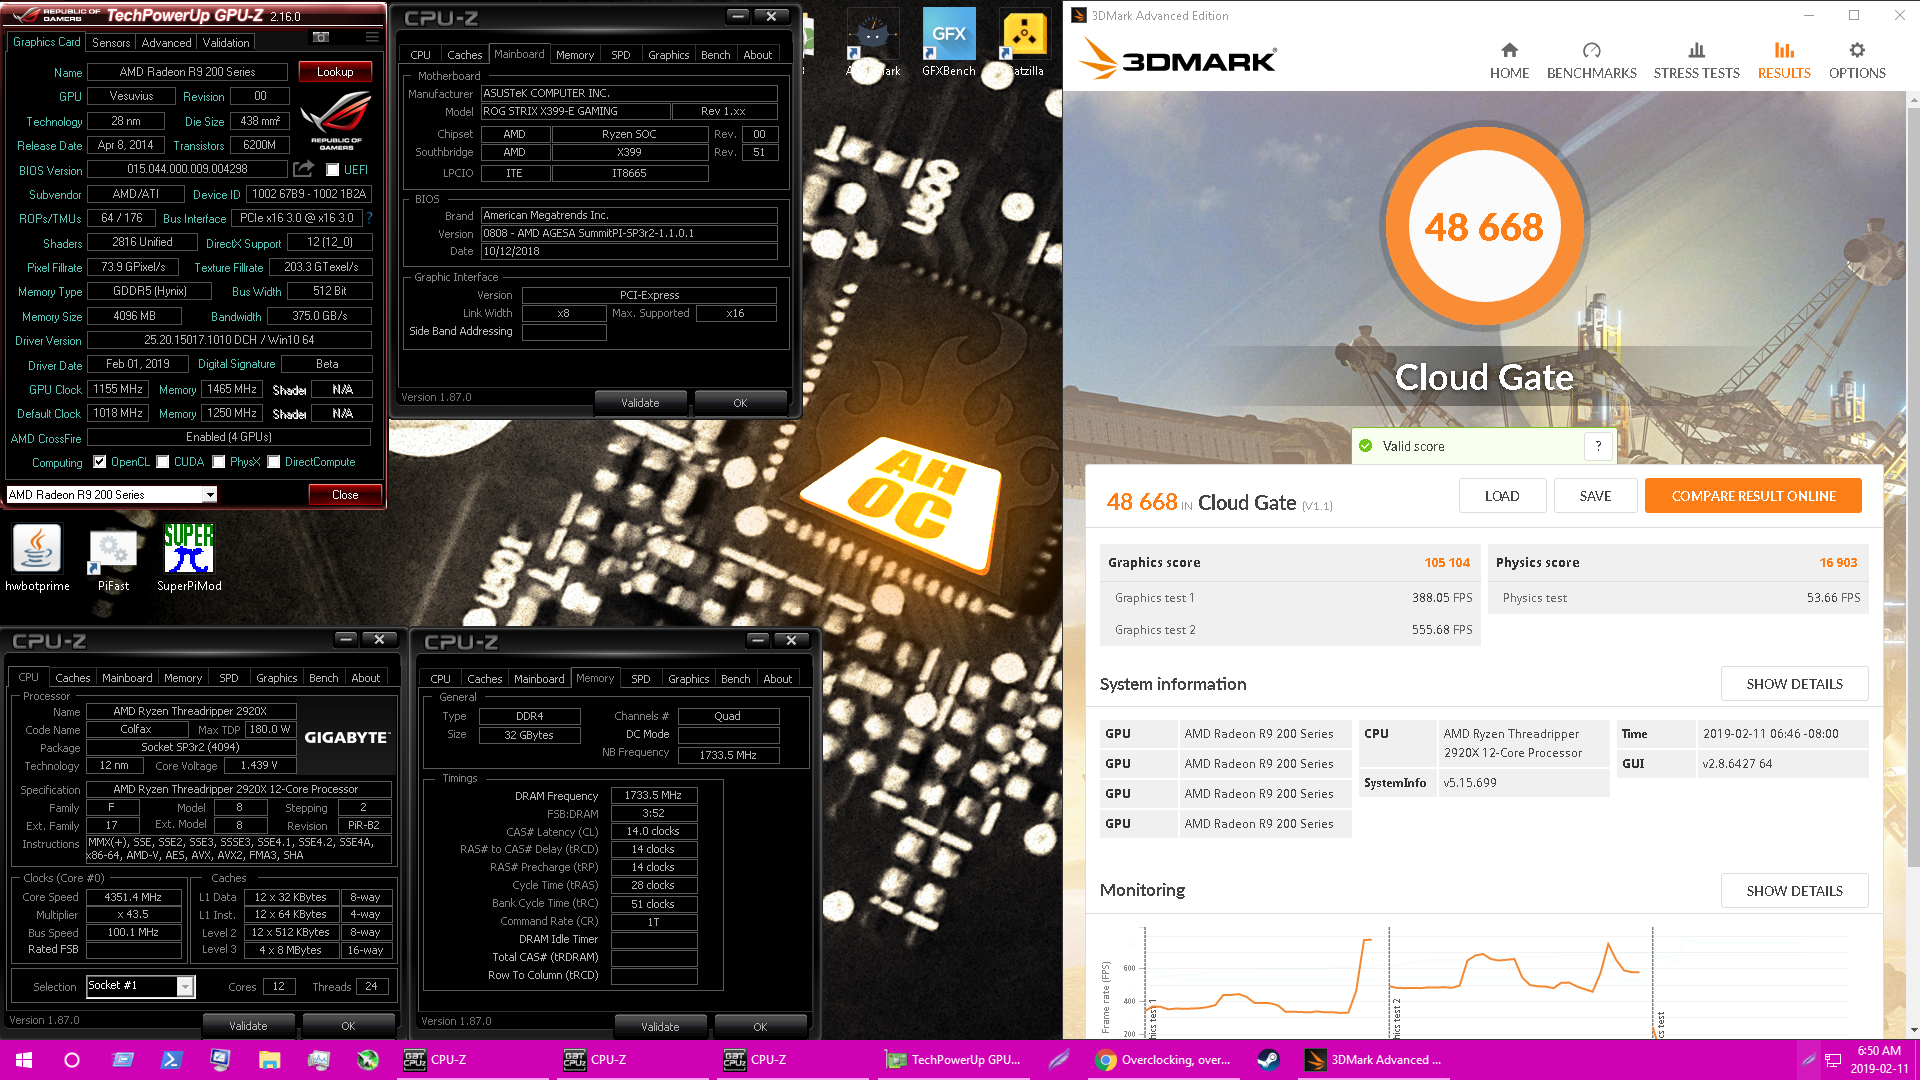This screenshot has height=1080, width=1920.
Task: Open PowerShell from the taskbar
Action: click(x=171, y=1060)
